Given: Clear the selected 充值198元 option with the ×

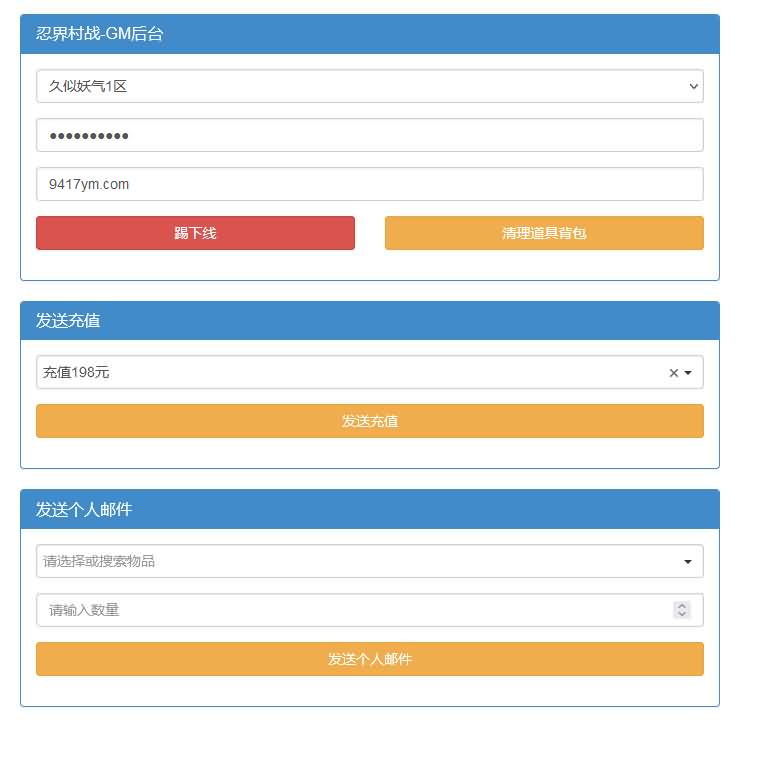Looking at the screenshot, I should (x=673, y=373).
